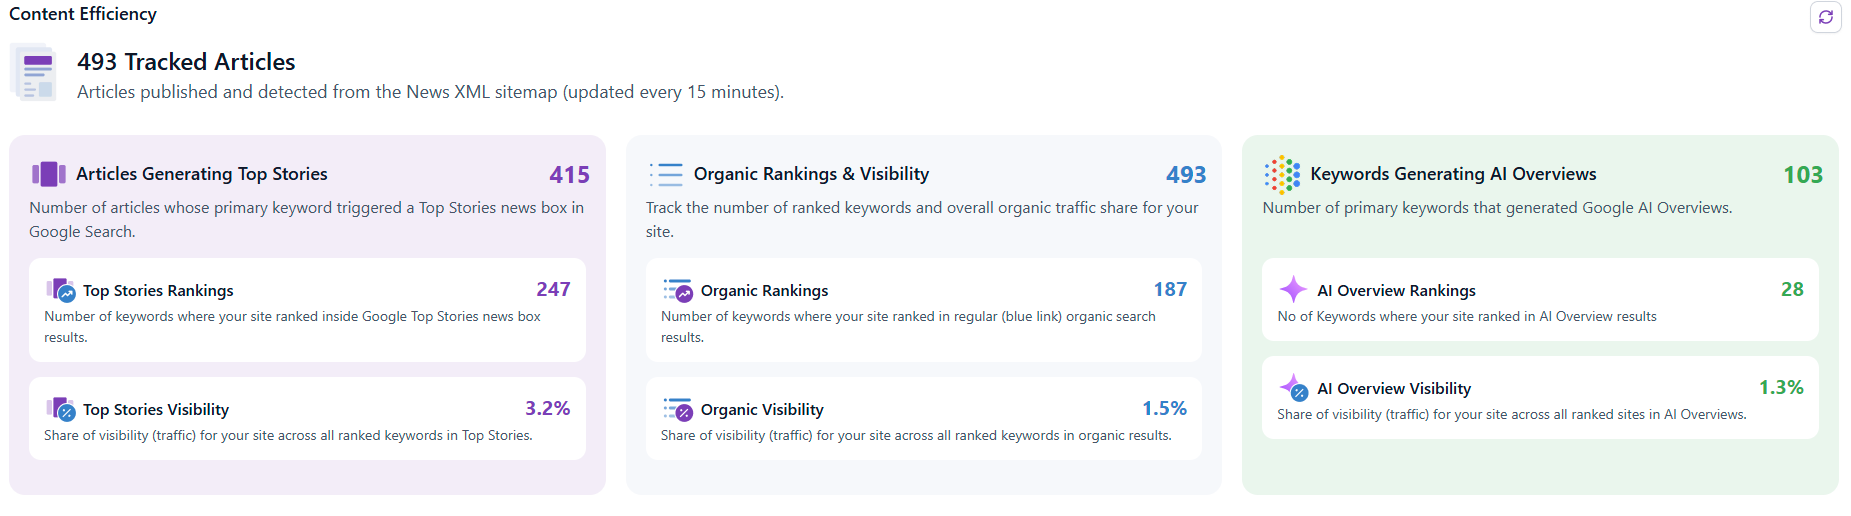The width and height of the screenshot is (1851, 516).
Task: Open the Top Stories Rankings card
Action: (307, 310)
